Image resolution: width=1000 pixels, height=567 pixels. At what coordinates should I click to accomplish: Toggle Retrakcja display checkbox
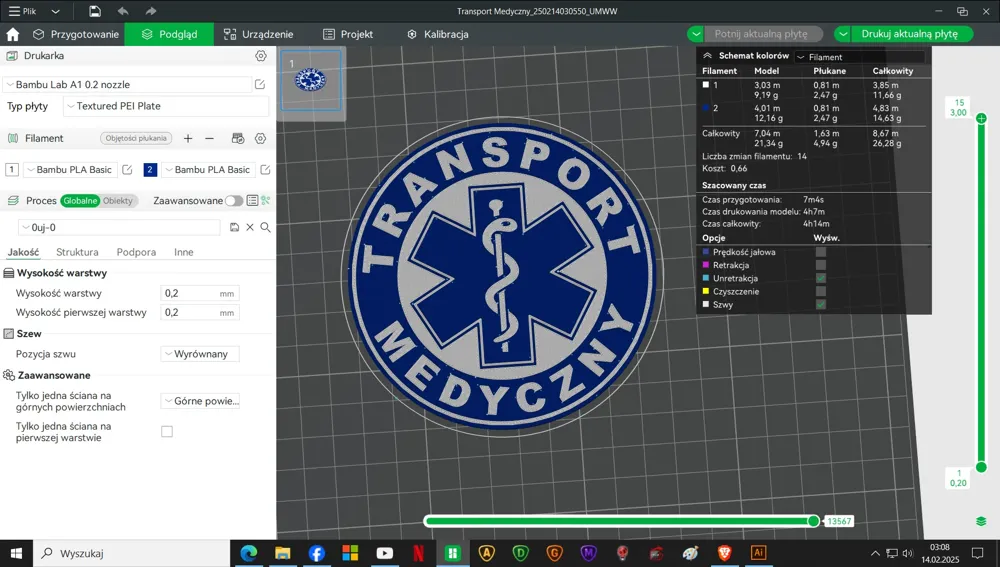click(821, 265)
